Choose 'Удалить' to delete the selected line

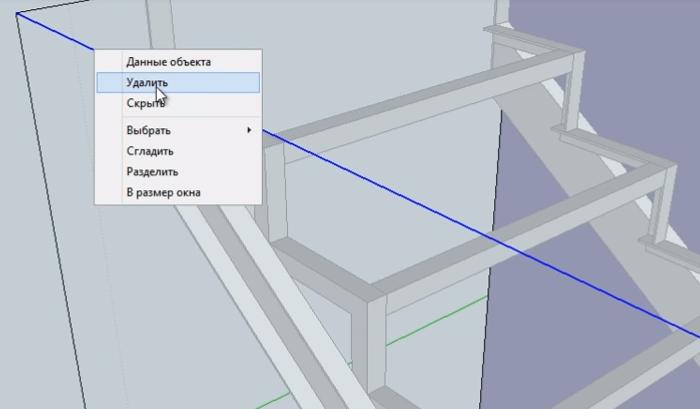[x=147, y=82]
